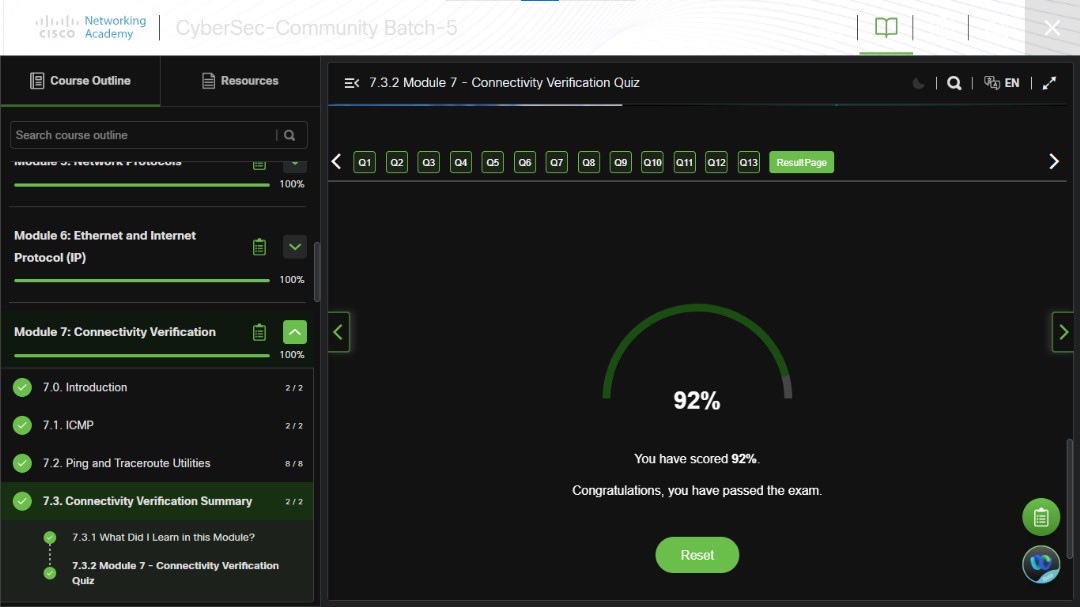
Task: Open Module 7 clipboard assessment icon
Action: [259, 332]
